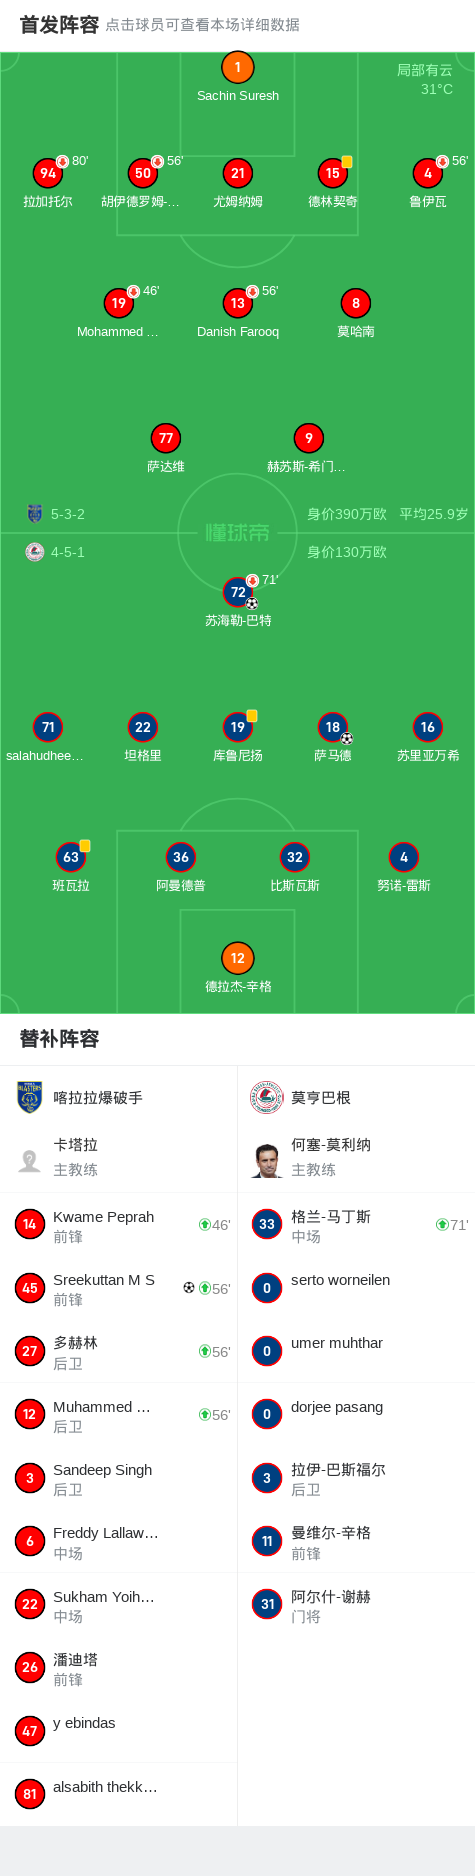Tap goalkeeper 12 德拉杰-辛格 orange badge

pyautogui.click(x=238, y=958)
